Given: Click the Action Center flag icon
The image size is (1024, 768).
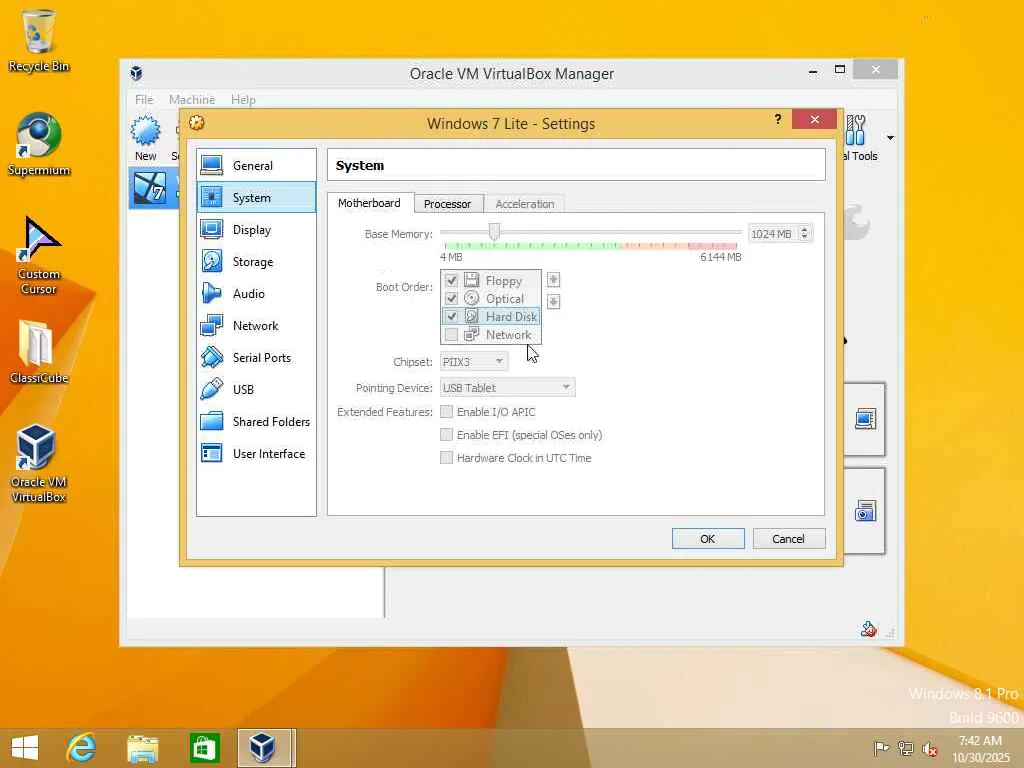Looking at the screenshot, I should click(881, 748).
